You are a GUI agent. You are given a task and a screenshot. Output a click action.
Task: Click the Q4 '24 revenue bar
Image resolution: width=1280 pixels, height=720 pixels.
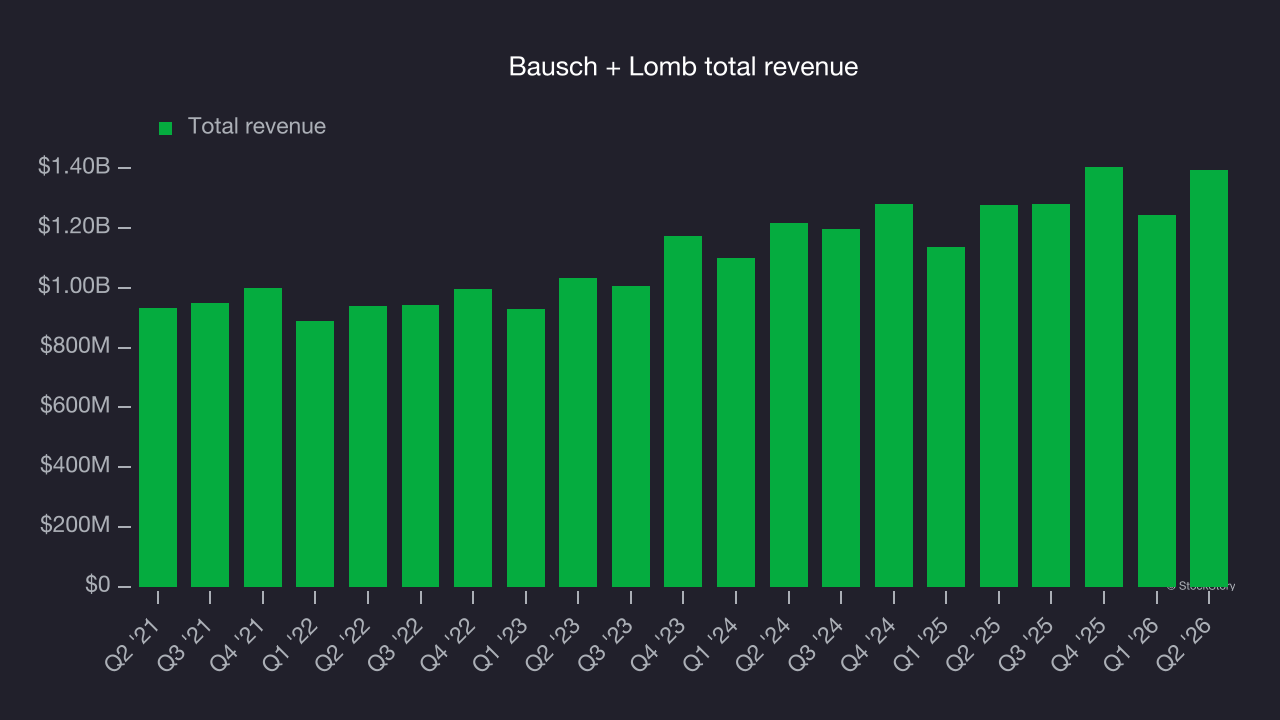894,395
